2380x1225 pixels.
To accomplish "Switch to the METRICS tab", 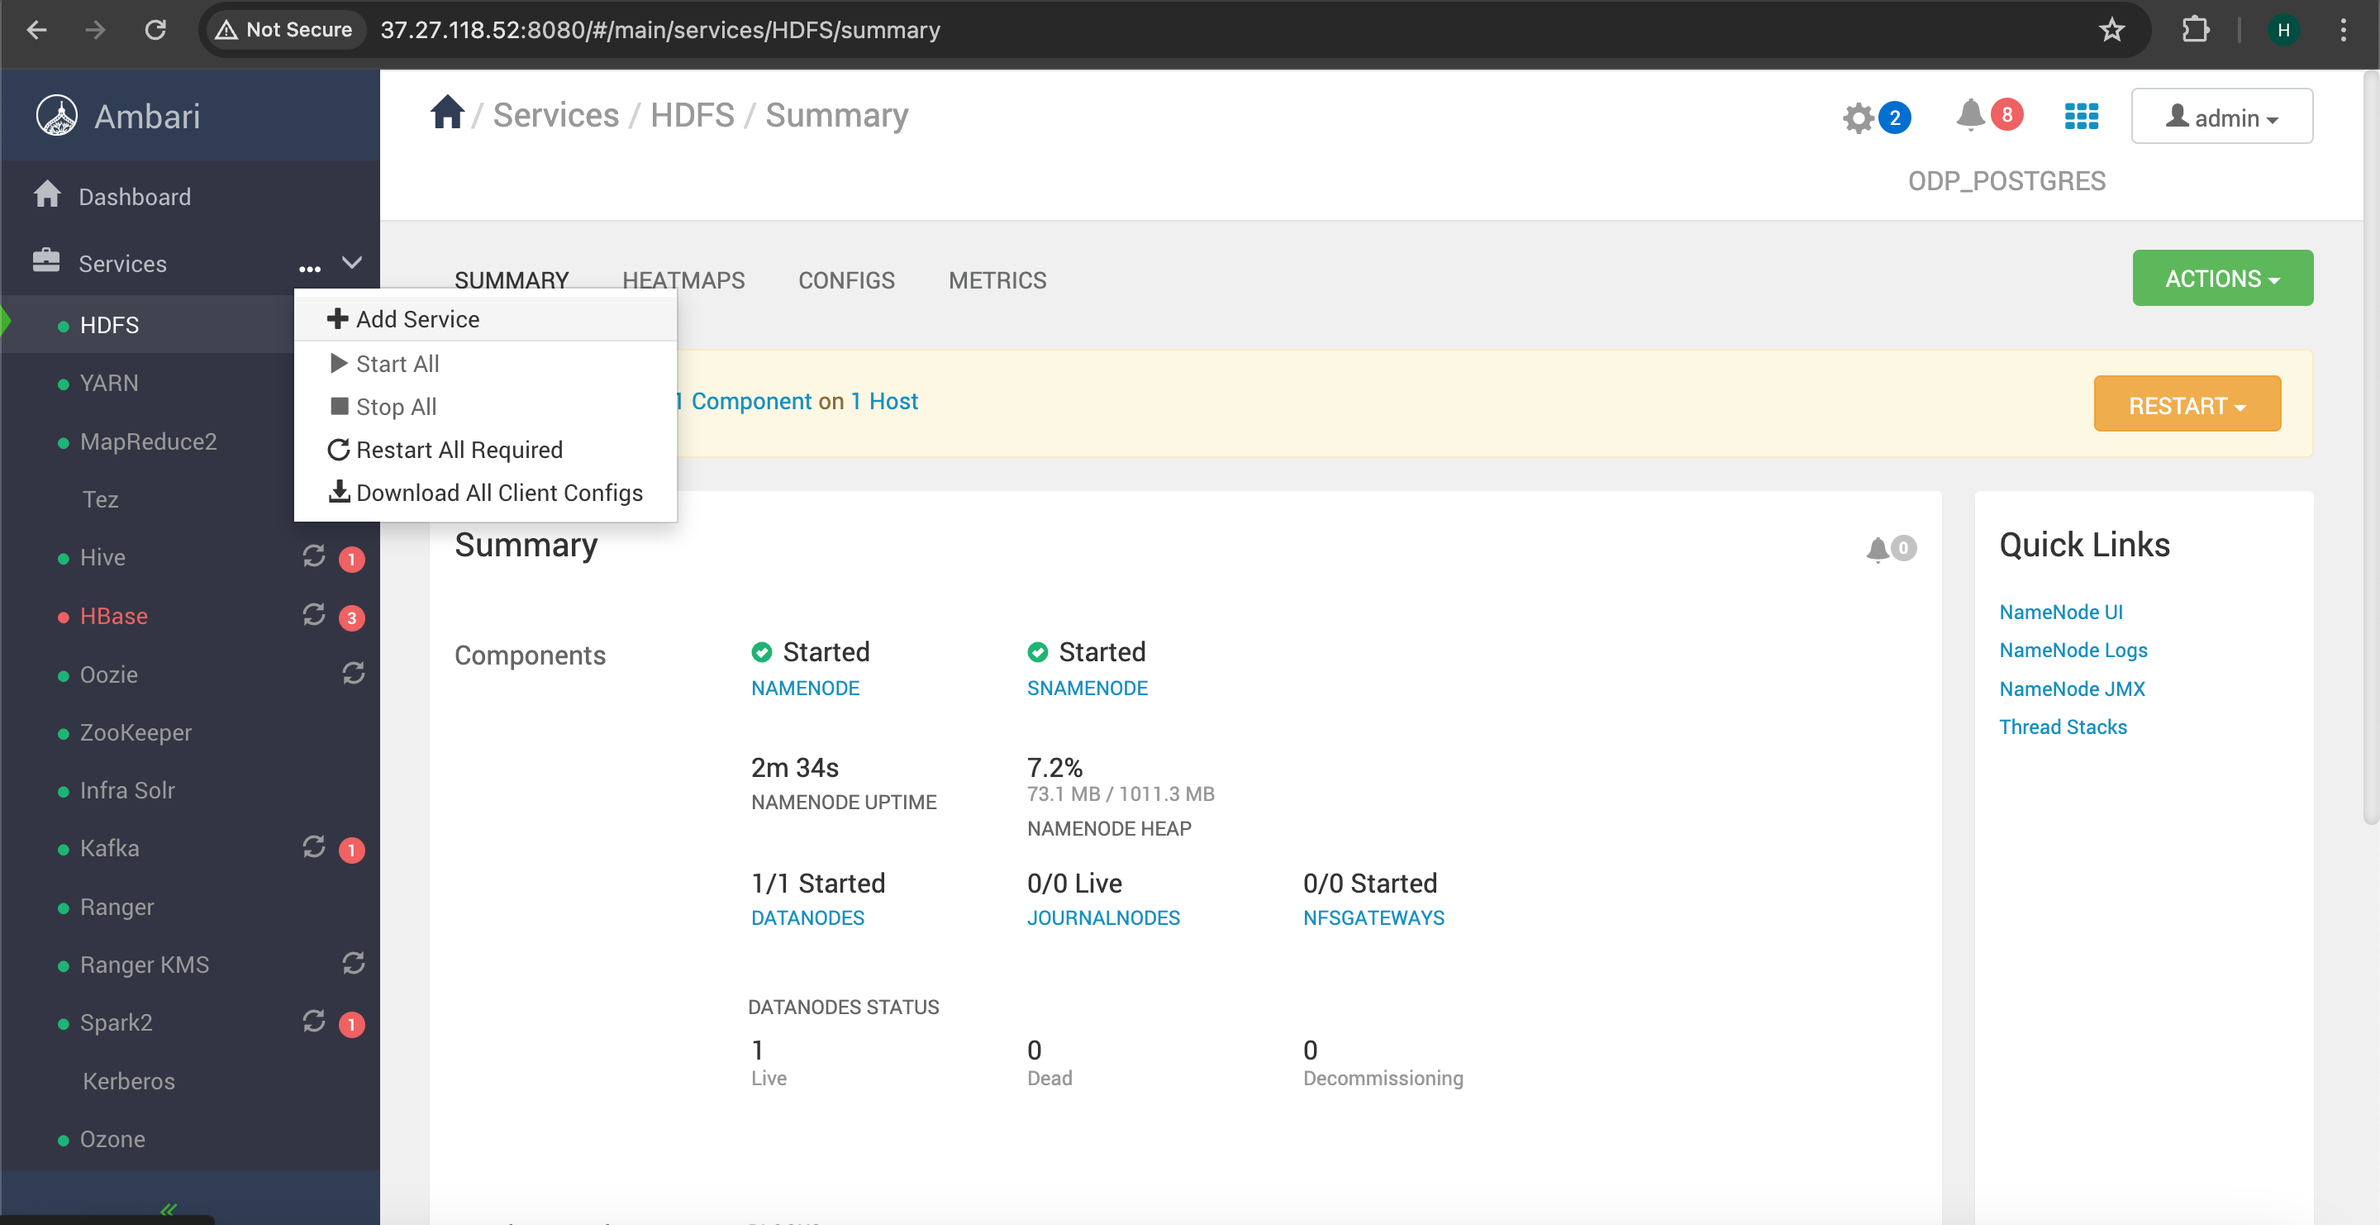I will point(997,280).
